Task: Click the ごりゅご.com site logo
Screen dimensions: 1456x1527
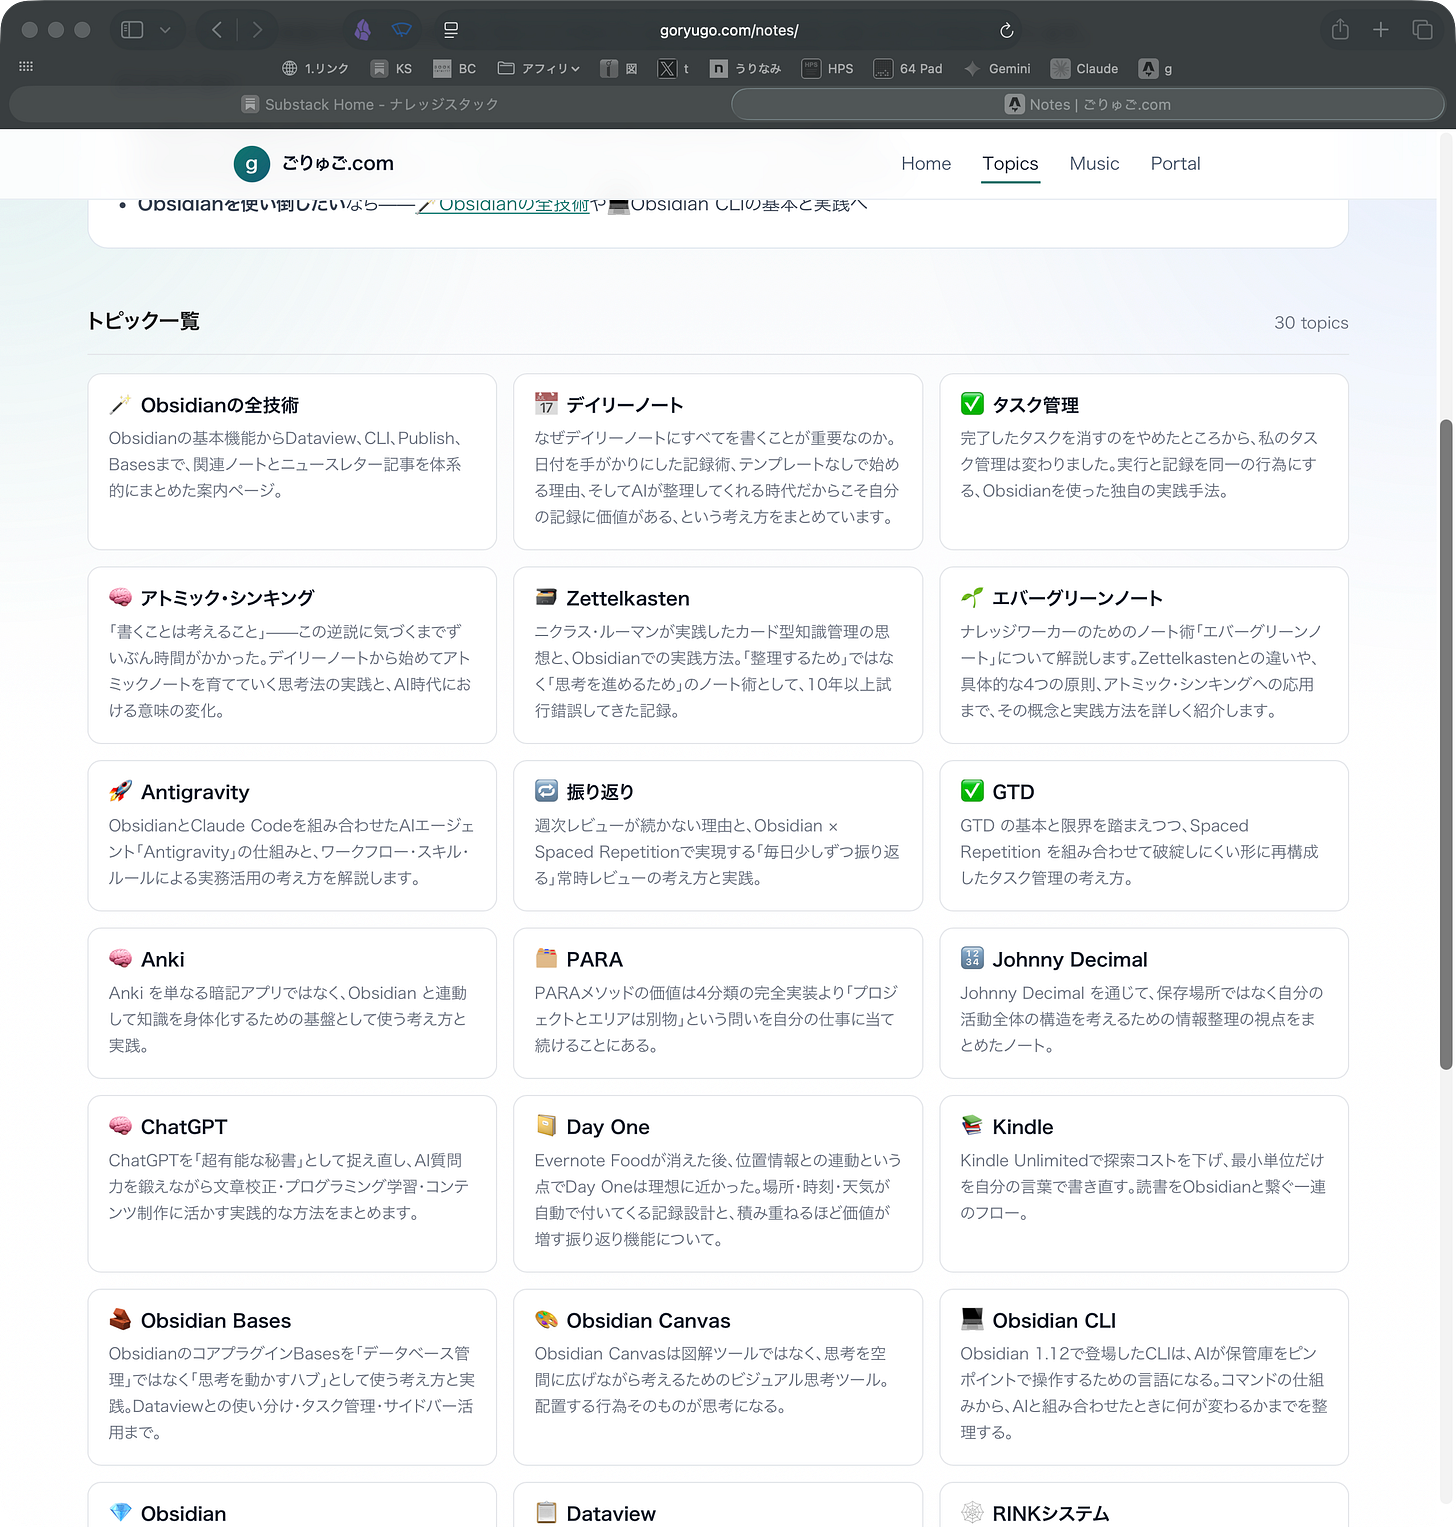Action: 314,163
